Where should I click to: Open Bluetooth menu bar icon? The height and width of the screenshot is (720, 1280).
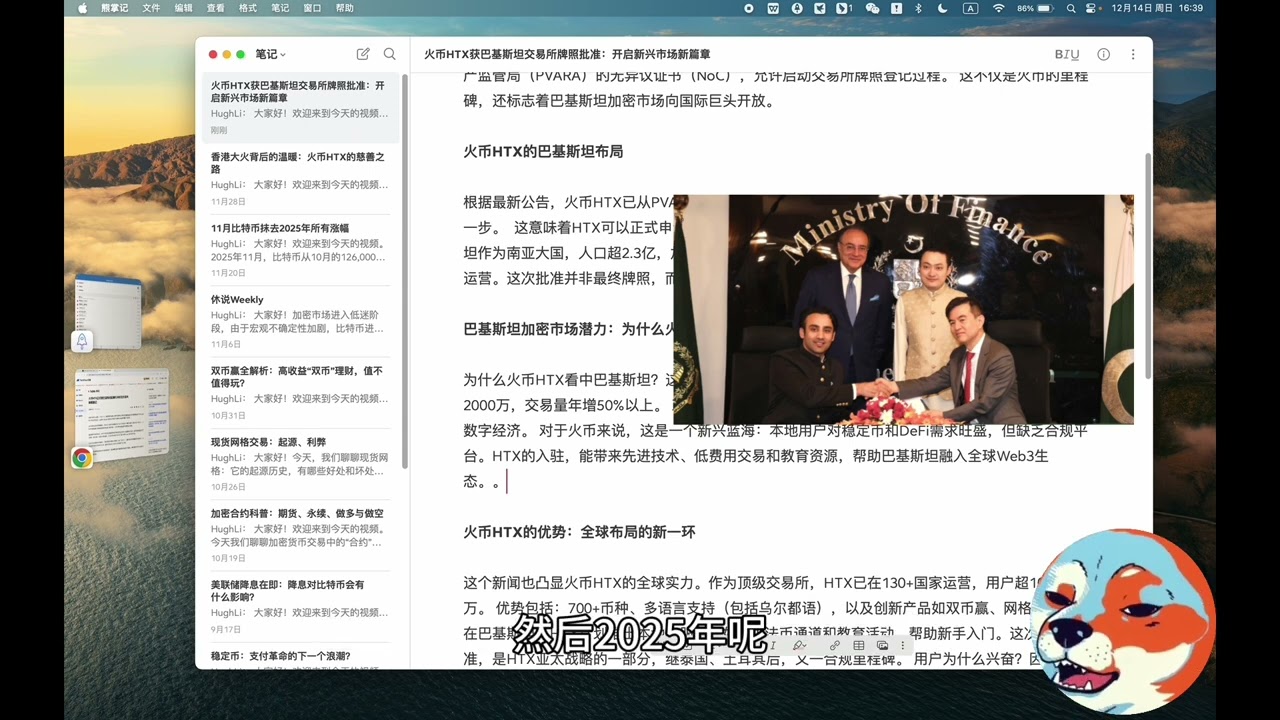tap(918, 8)
